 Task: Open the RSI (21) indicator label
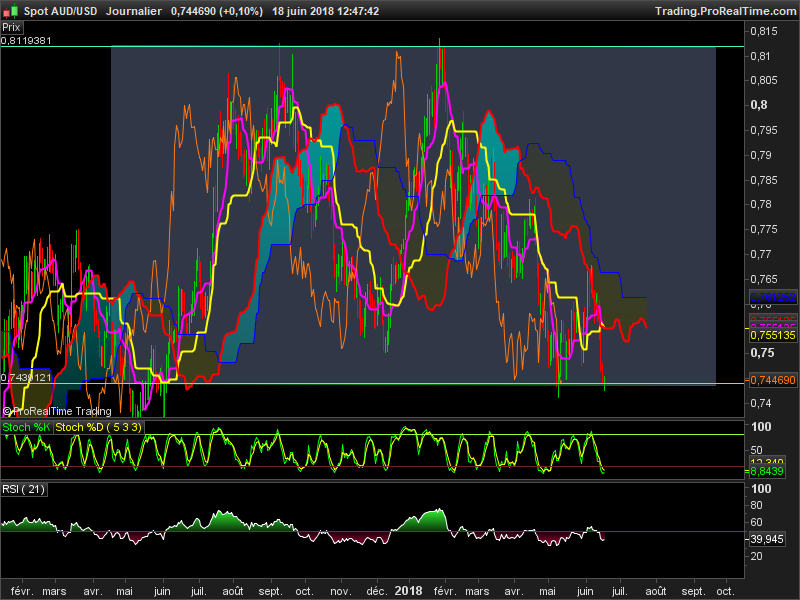point(25,489)
